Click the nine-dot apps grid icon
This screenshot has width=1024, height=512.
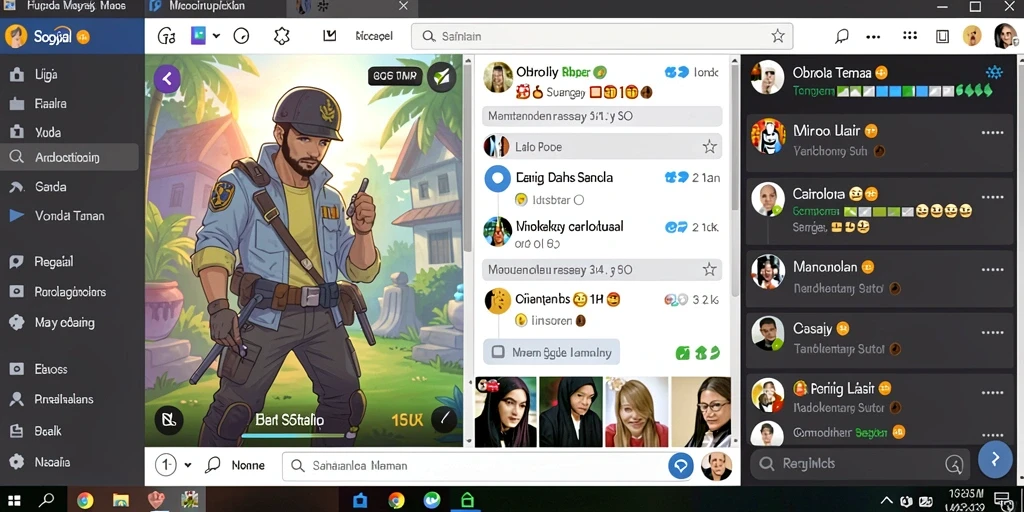click(909, 36)
